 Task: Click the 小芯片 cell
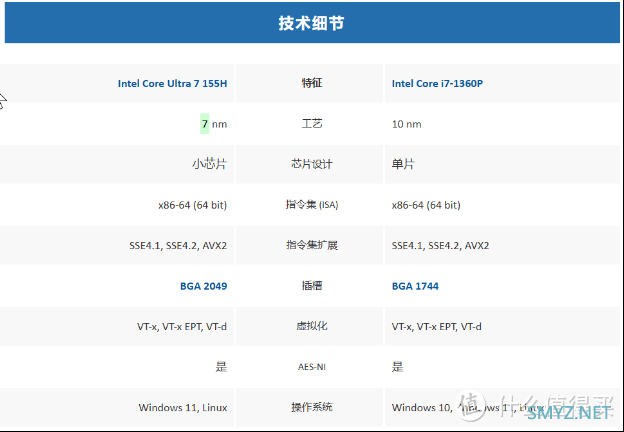pos(209,164)
